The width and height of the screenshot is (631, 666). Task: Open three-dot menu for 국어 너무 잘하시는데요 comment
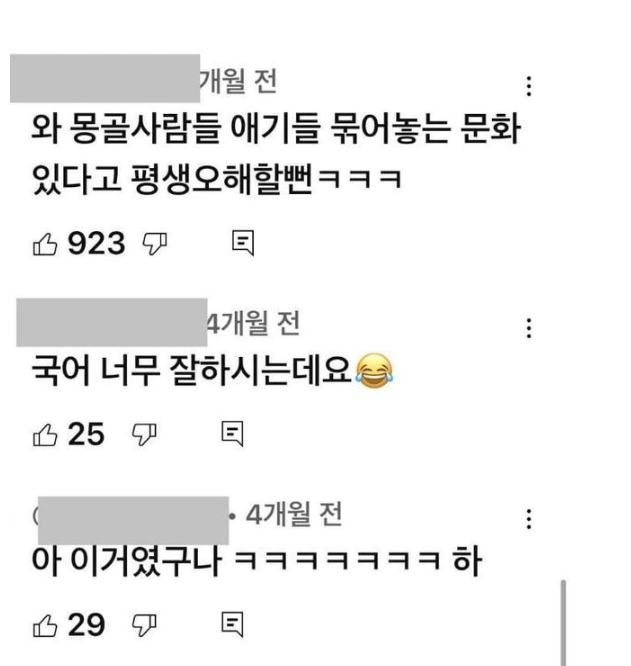tap(529, 328)
